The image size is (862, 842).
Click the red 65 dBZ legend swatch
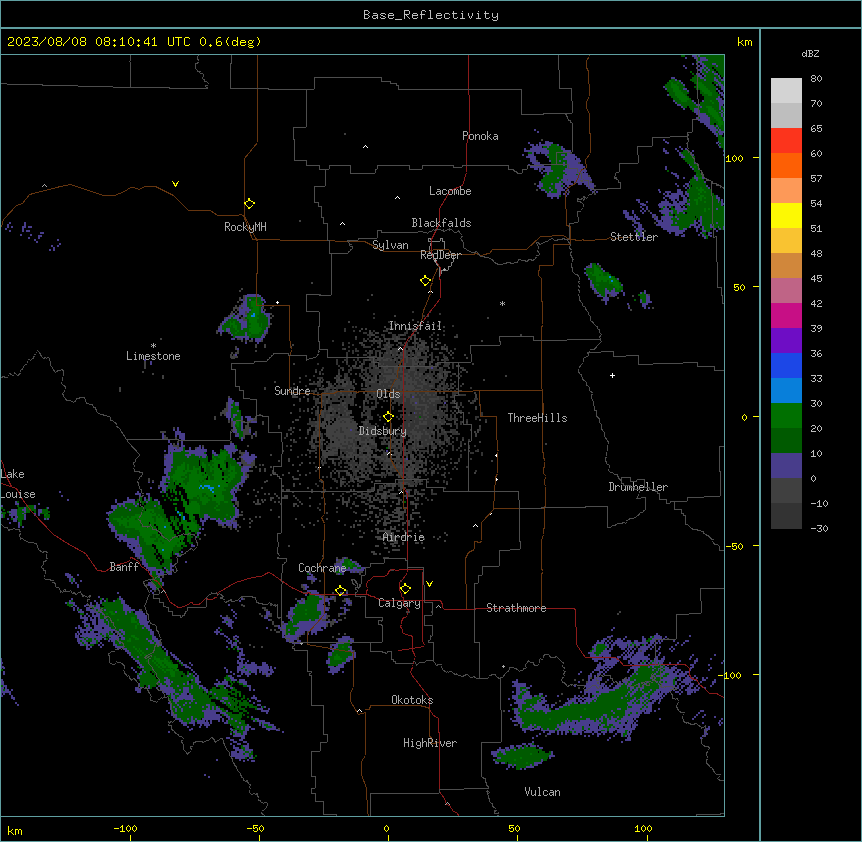tap(786, 140)
